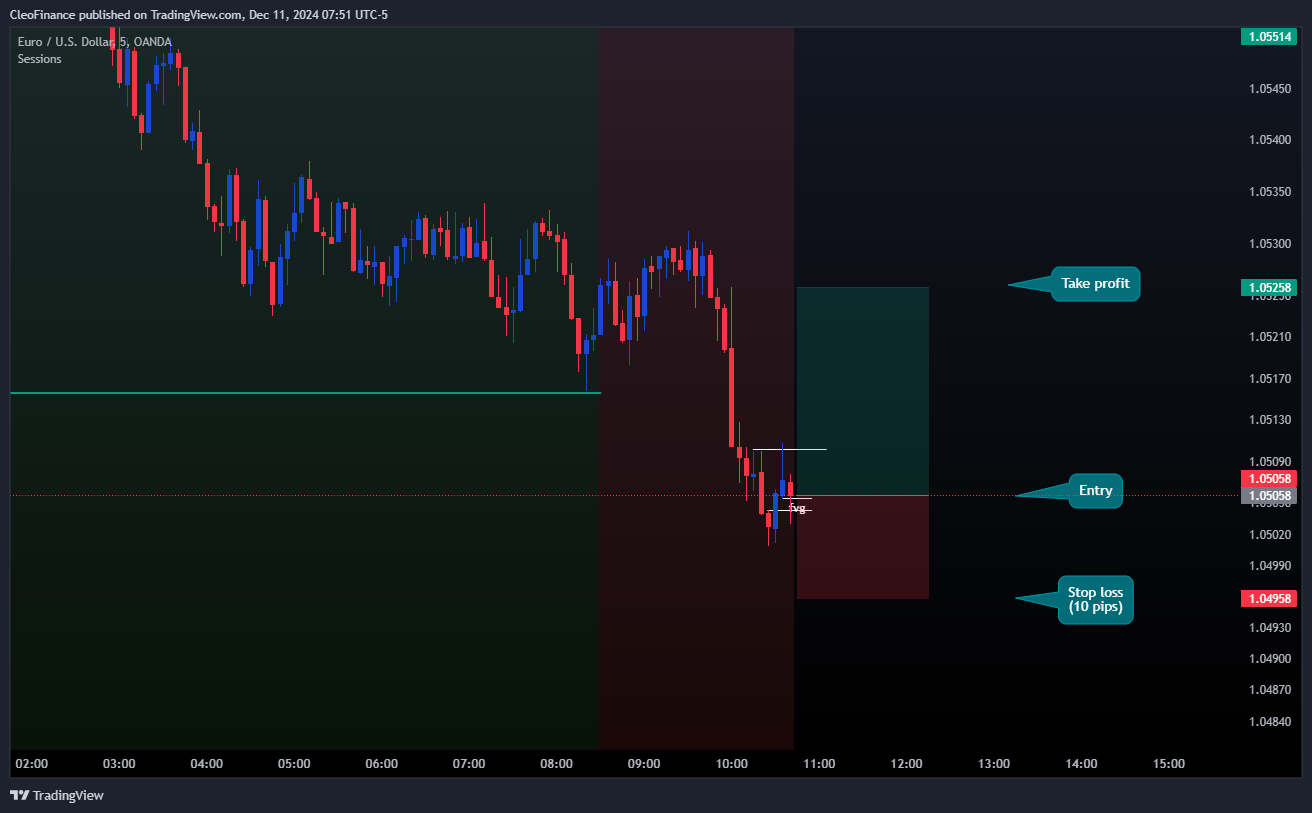The height and width of the screenshot is (813, 1312).
Task: Click the red 1.04958 stop price tag
Action: pos(1269,599)
